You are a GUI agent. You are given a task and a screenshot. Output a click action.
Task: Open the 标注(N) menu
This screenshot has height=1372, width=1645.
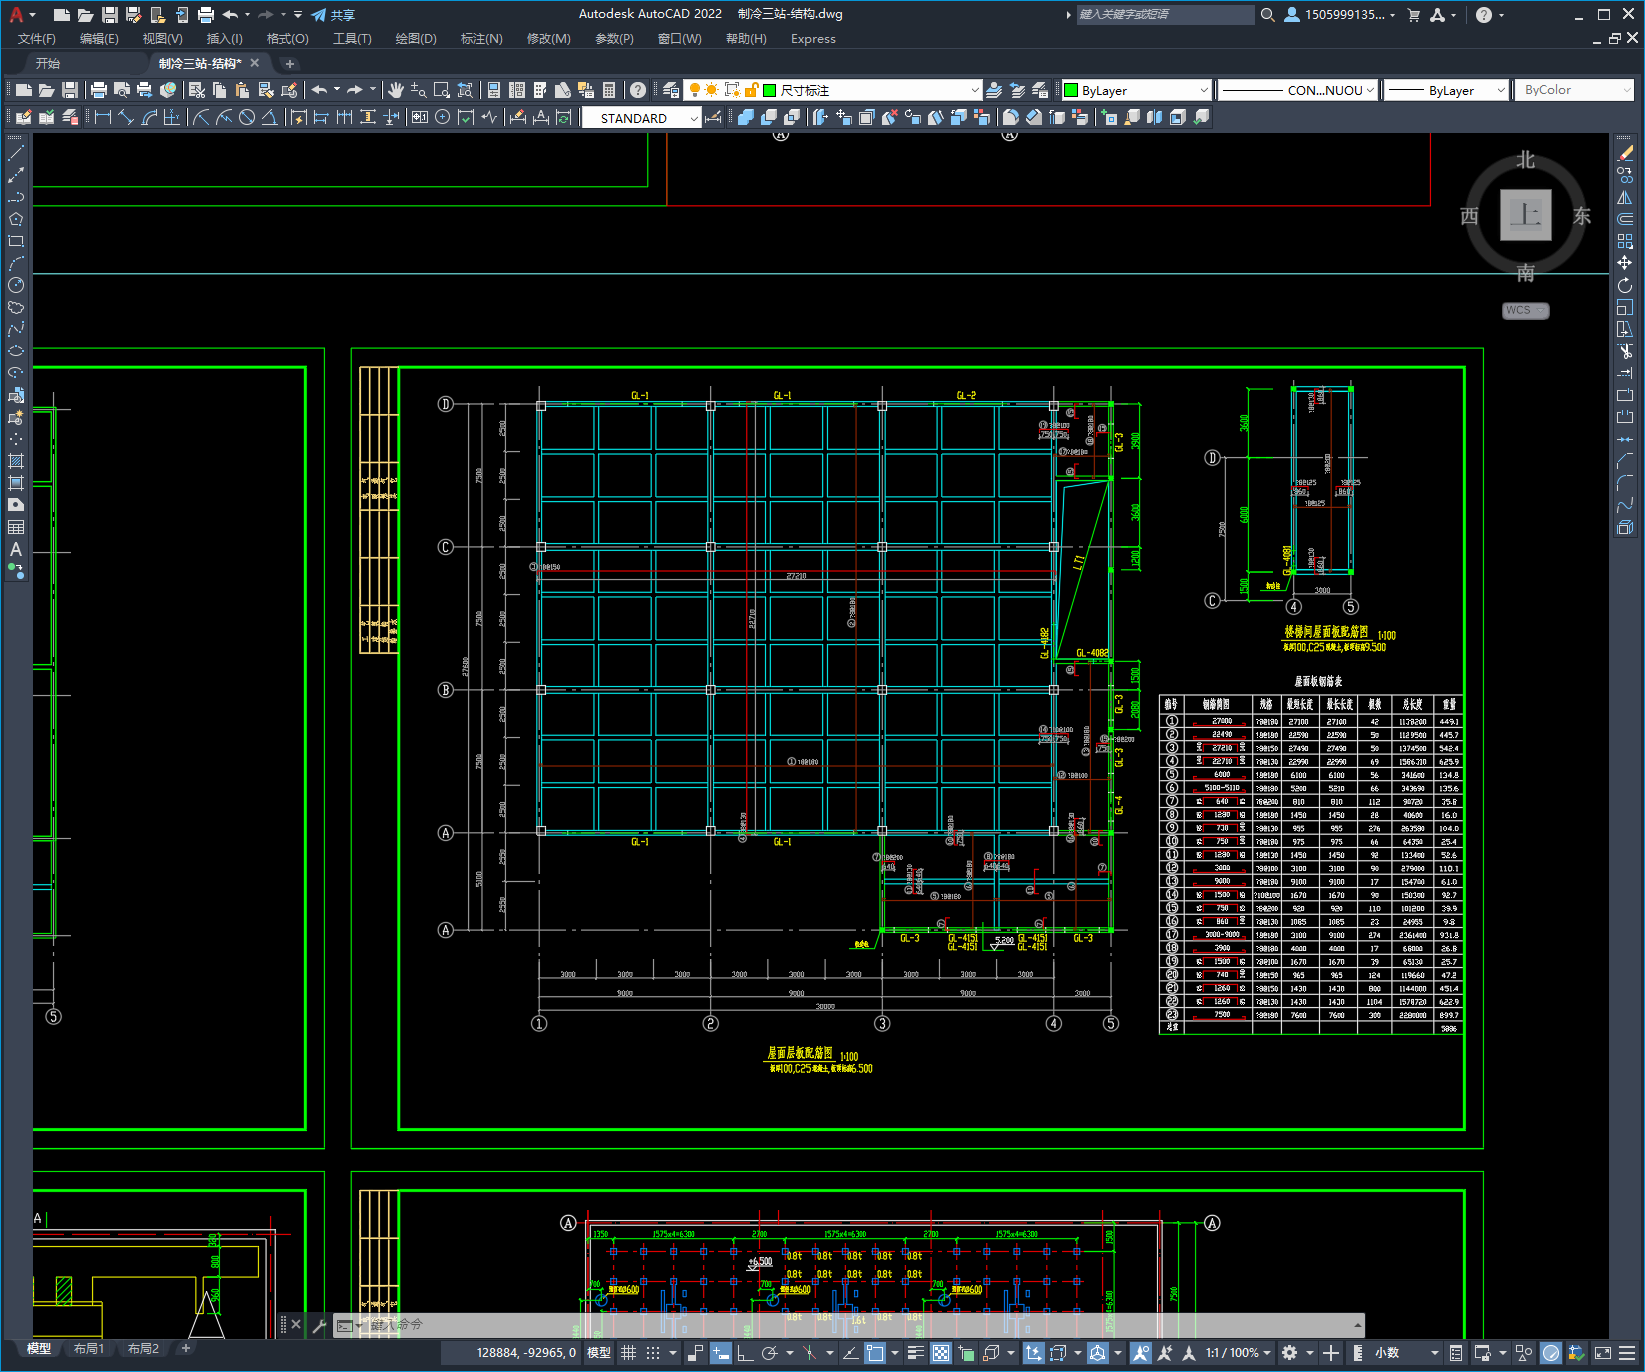(481, 39)
